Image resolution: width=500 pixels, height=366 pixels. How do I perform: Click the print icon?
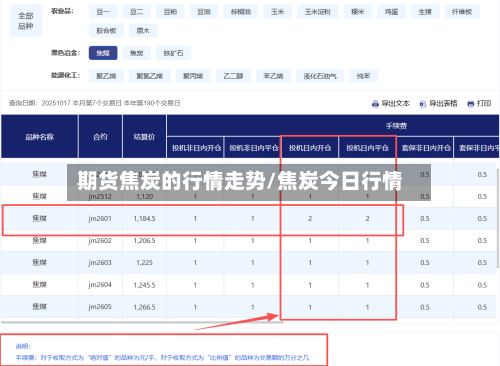(470, 104)
